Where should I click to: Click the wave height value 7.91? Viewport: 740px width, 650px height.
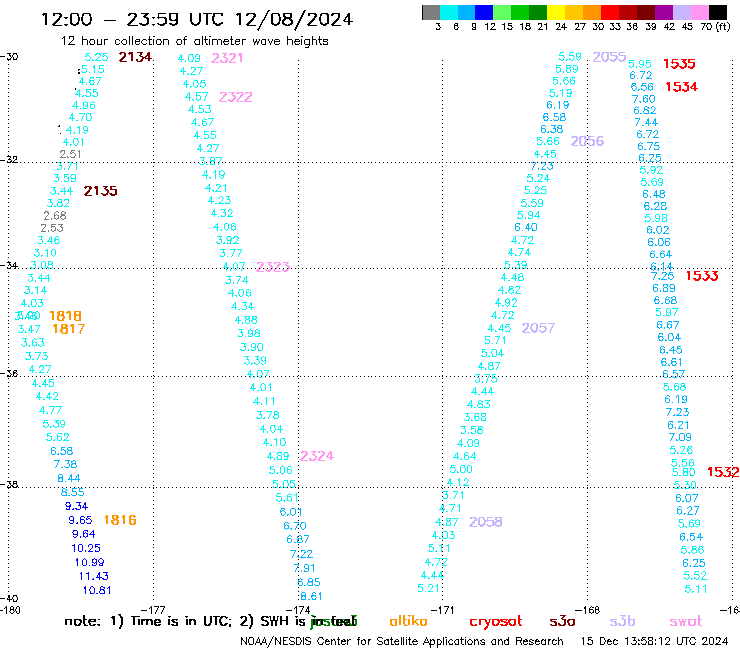(x=304, y=568)
